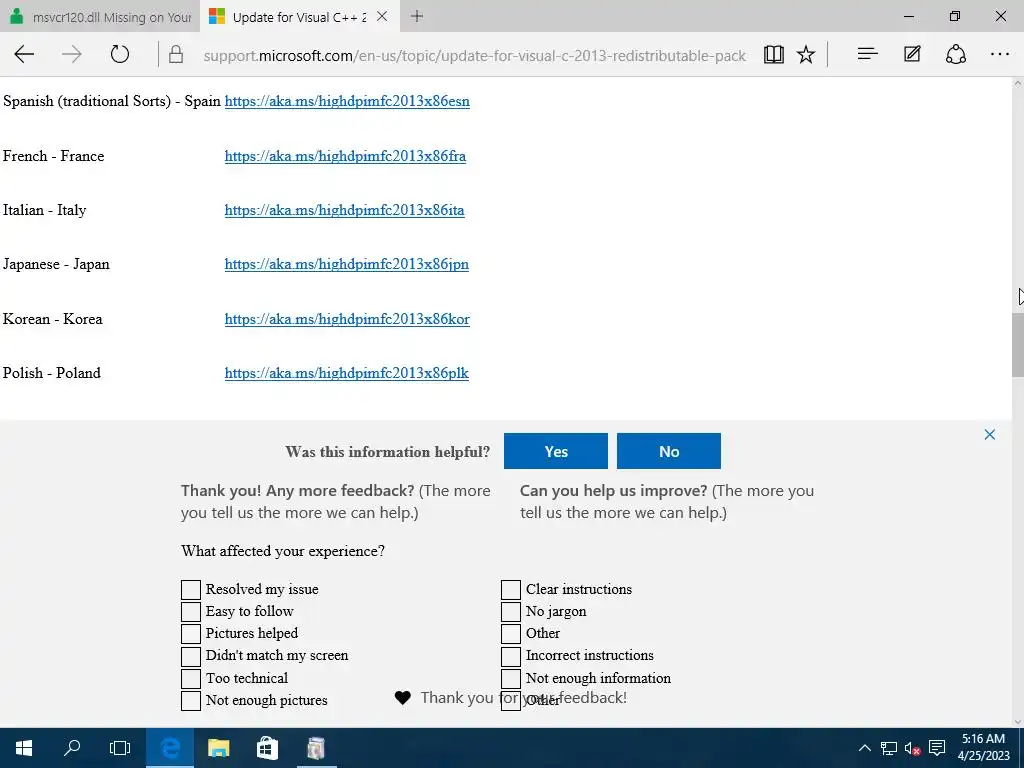Open a new tab with the plus icon
Screen dimensions: 1024x768
click(417, 16)
